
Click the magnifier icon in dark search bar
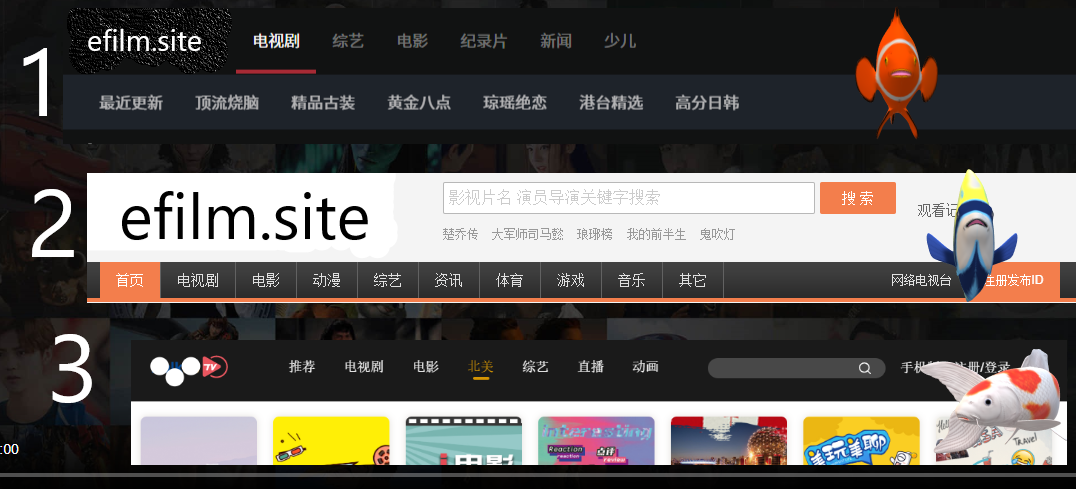click(864, 368)
